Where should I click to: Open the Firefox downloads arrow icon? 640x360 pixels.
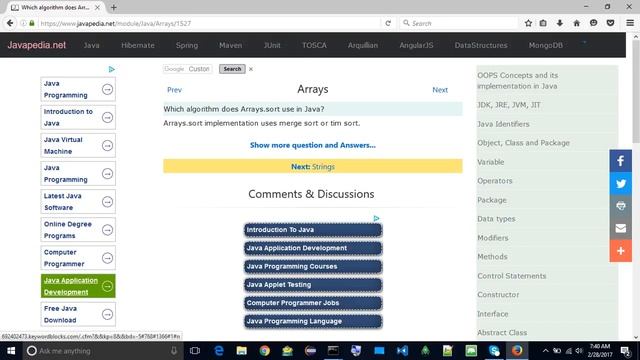[x=560, y=23]
